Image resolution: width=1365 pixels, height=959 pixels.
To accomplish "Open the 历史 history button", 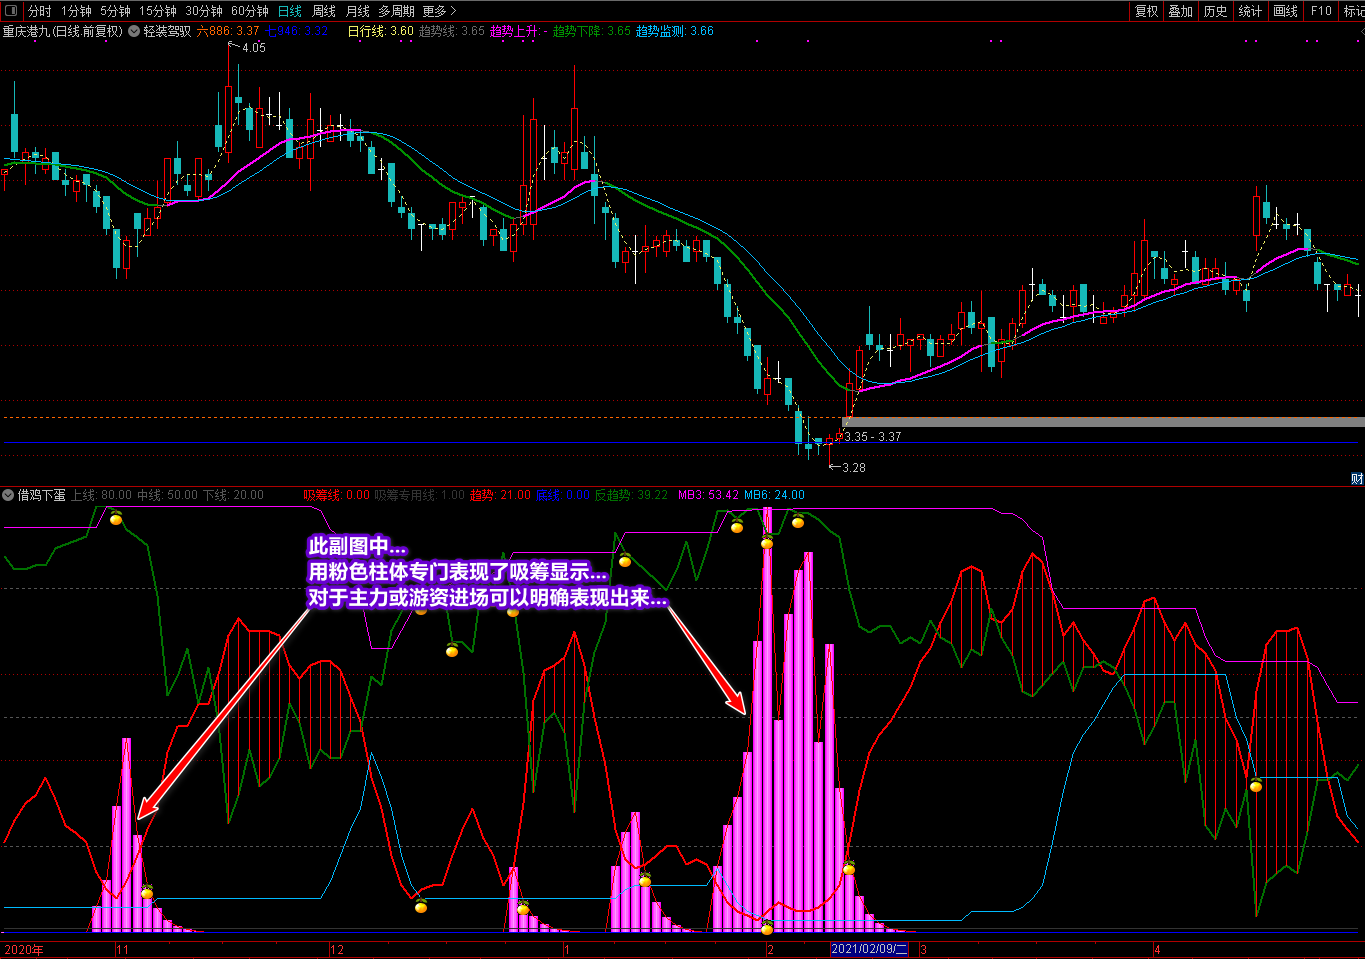I will pyautogui.click(x=1215, y=11).
